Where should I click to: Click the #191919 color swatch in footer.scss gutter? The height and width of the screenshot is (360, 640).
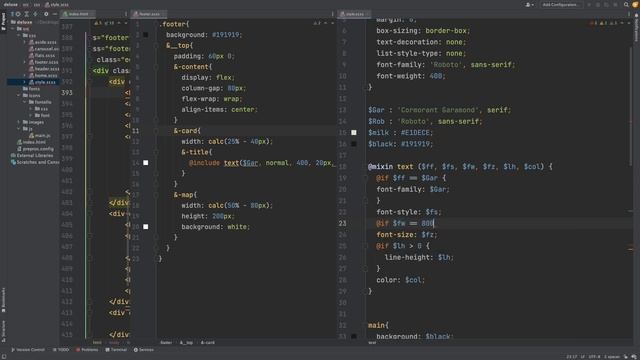tap(146, 35)
